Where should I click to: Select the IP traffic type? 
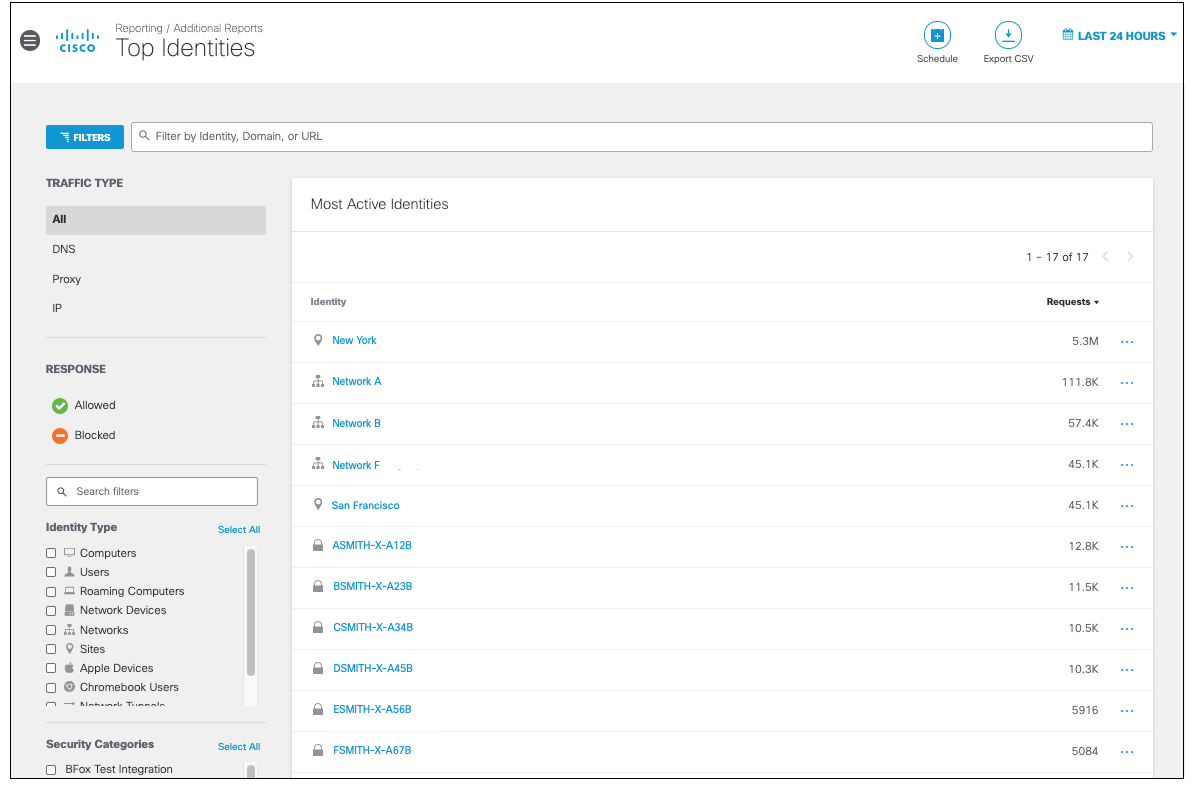tap(57, 308)
